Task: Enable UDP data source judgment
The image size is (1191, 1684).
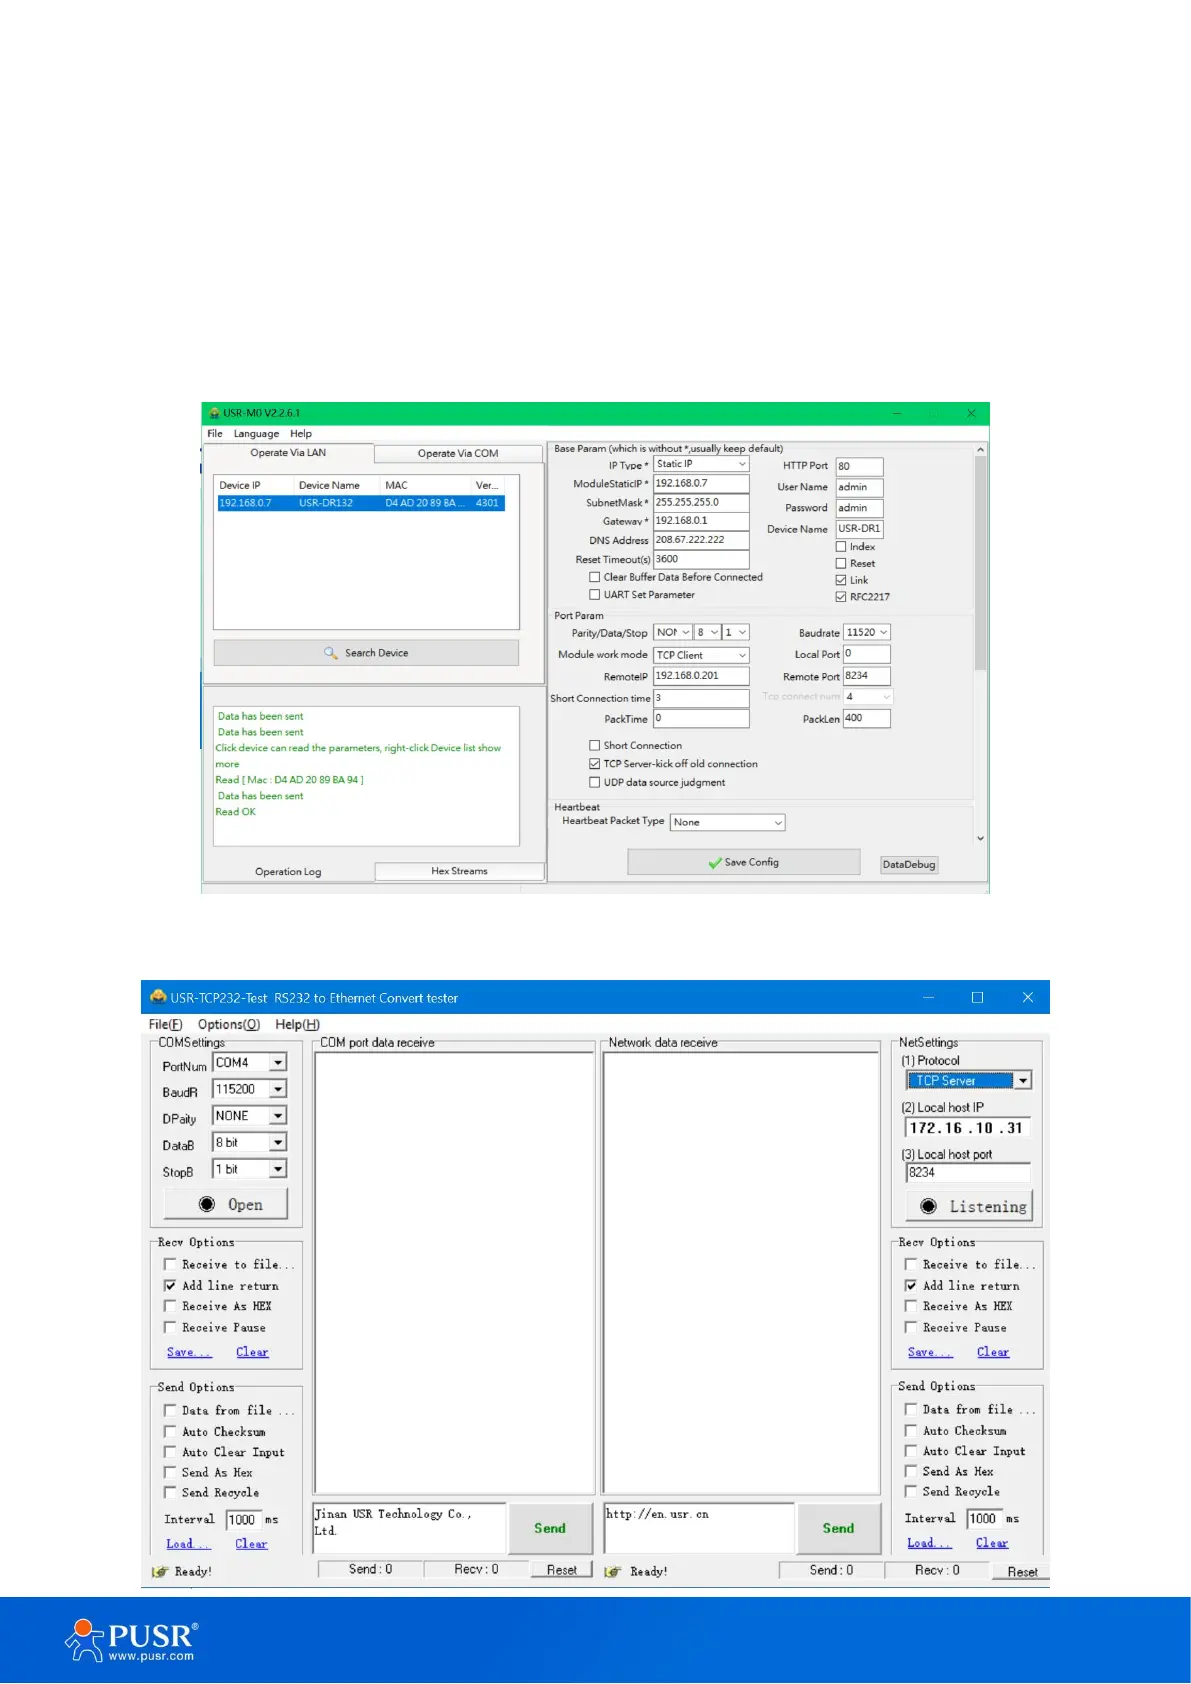Action: tap(595, 783)
